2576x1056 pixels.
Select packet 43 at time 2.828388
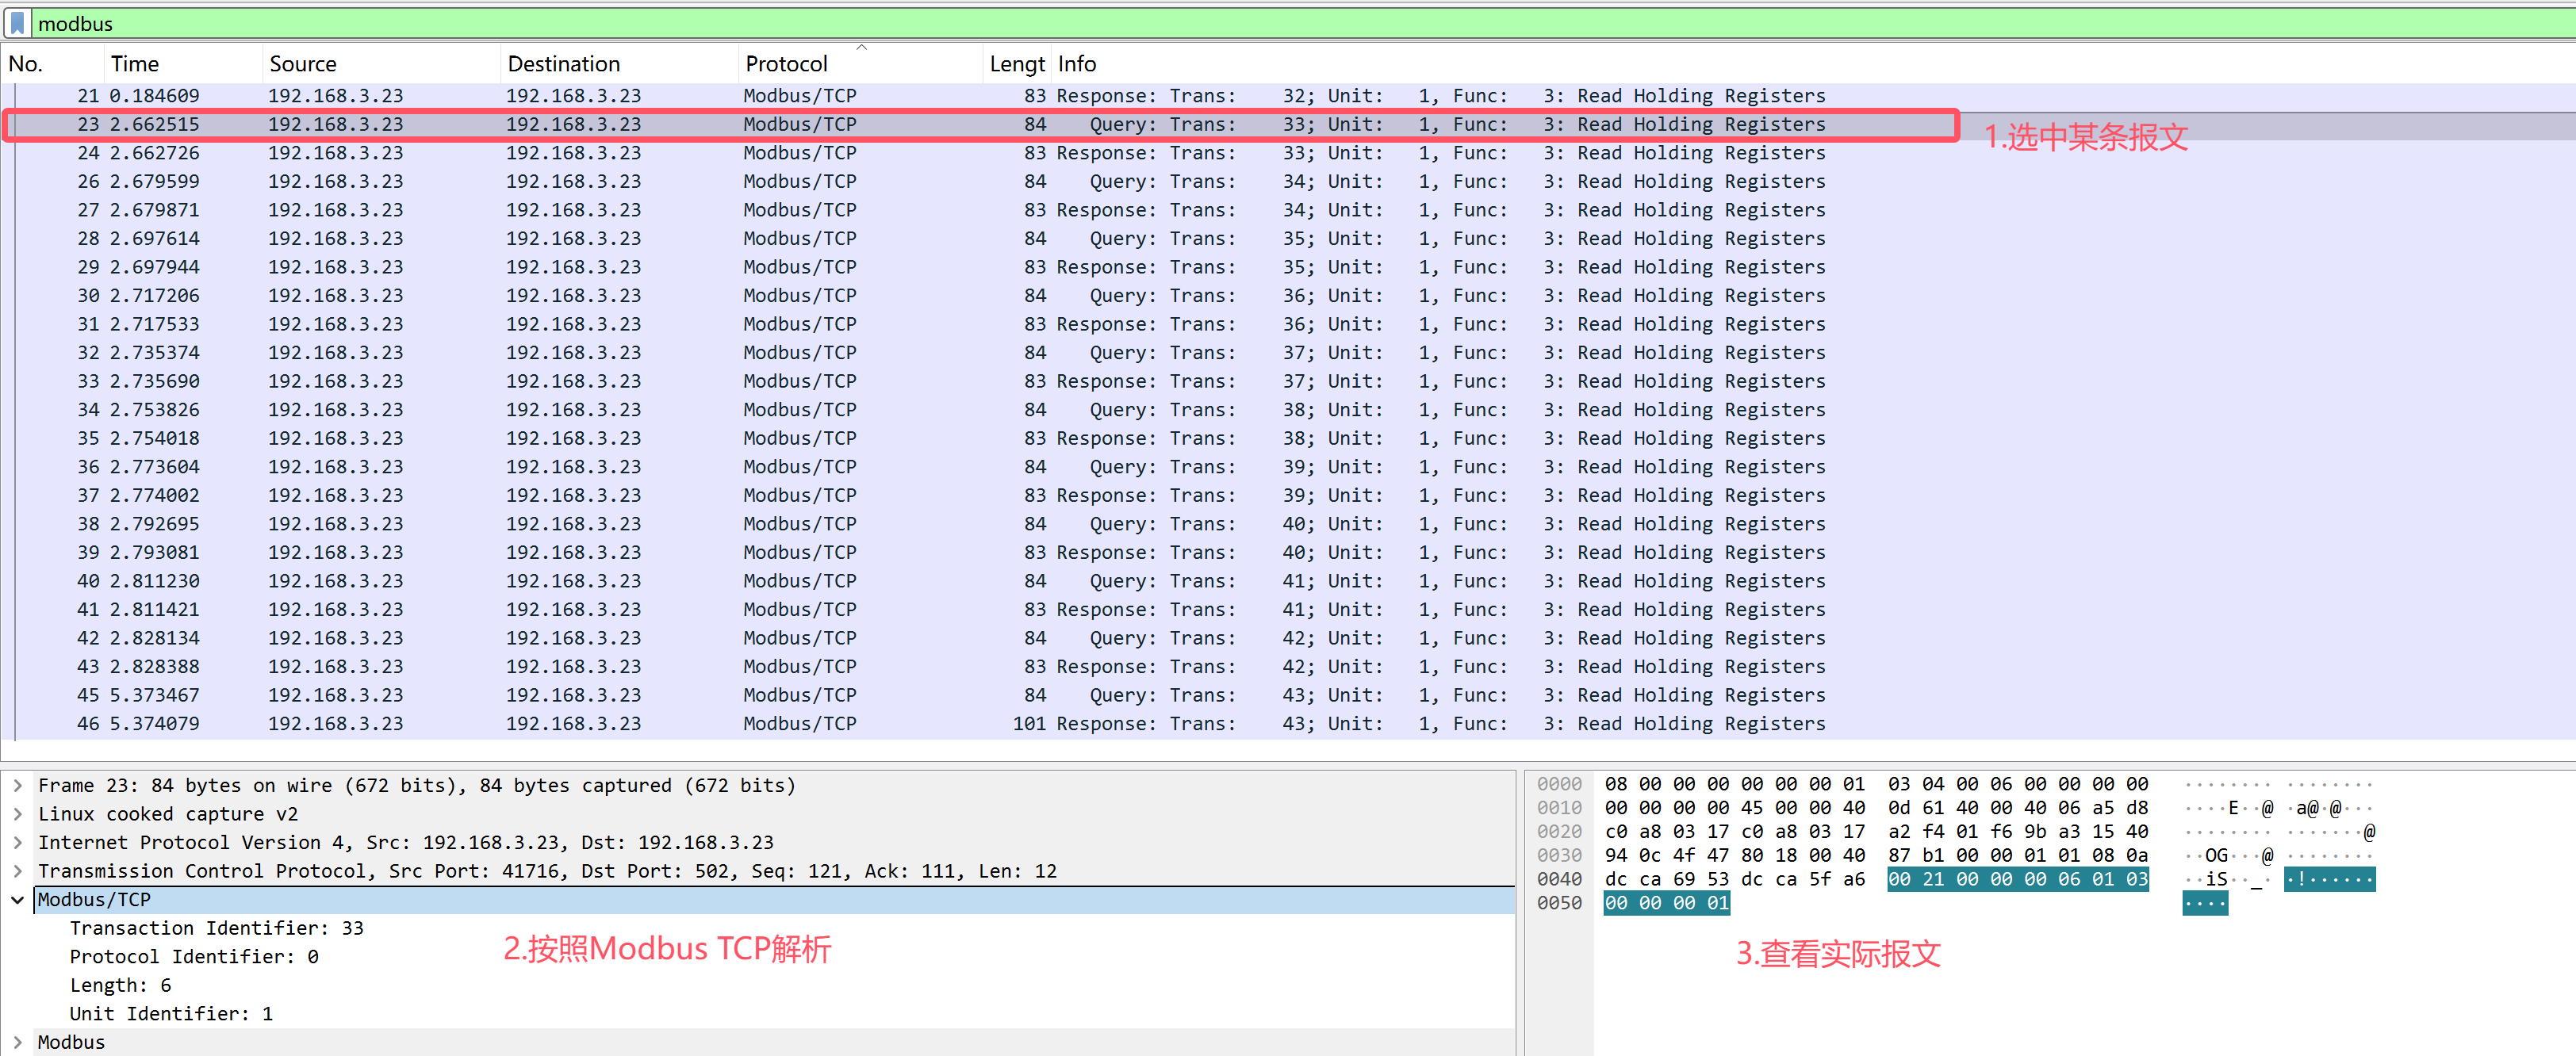[1288, 666]
